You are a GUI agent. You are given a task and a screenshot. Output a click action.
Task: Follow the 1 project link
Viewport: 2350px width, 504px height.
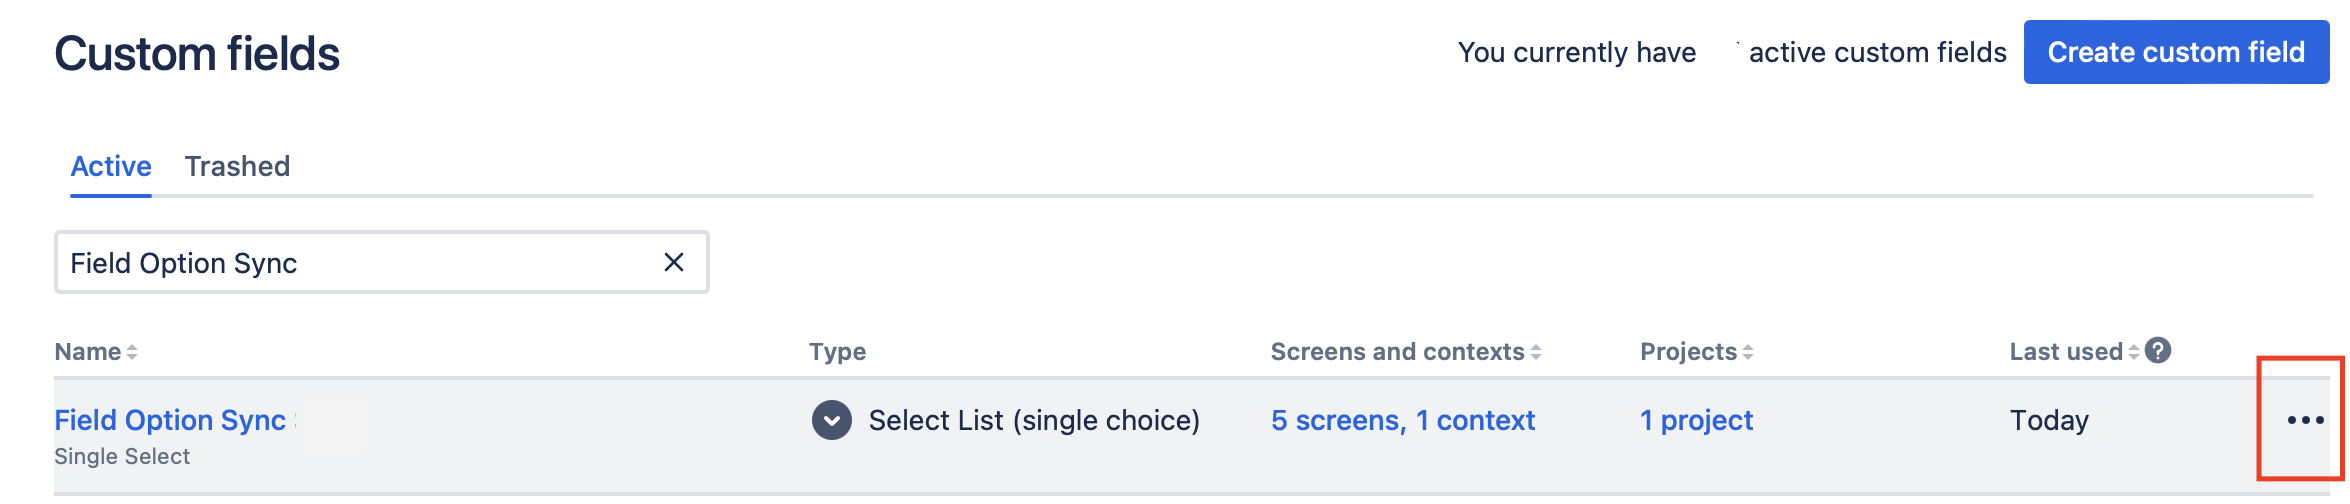tap(1696, 420)
